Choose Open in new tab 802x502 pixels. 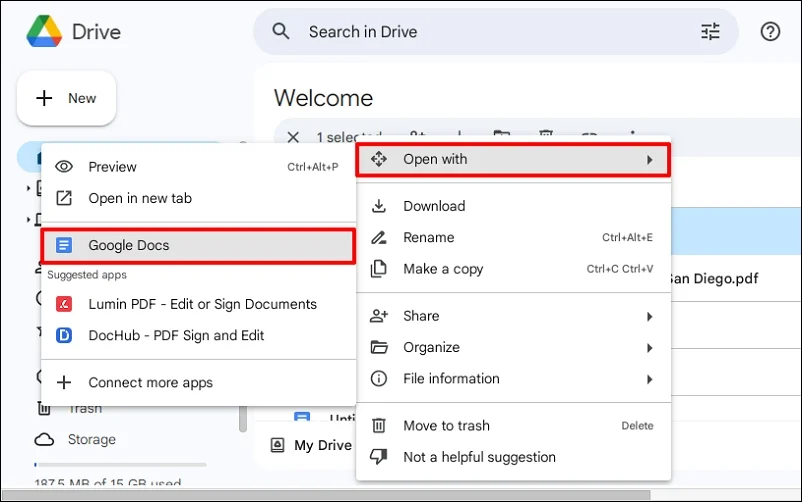[x=198, y=198]
